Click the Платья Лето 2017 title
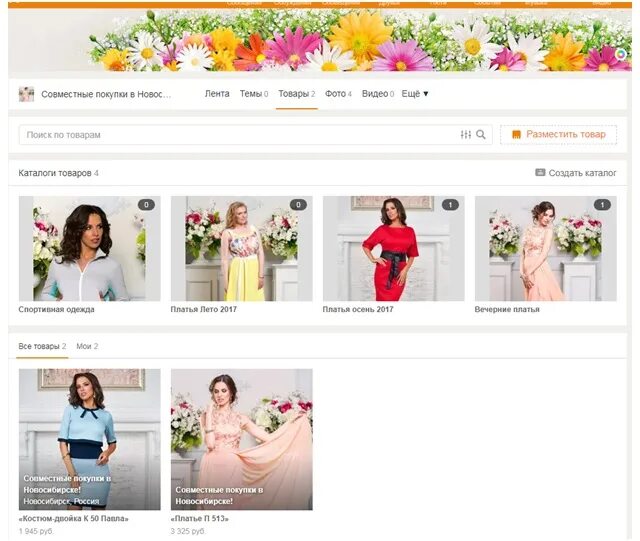Screen dimensions: 640x541 (x=204, y=309)
